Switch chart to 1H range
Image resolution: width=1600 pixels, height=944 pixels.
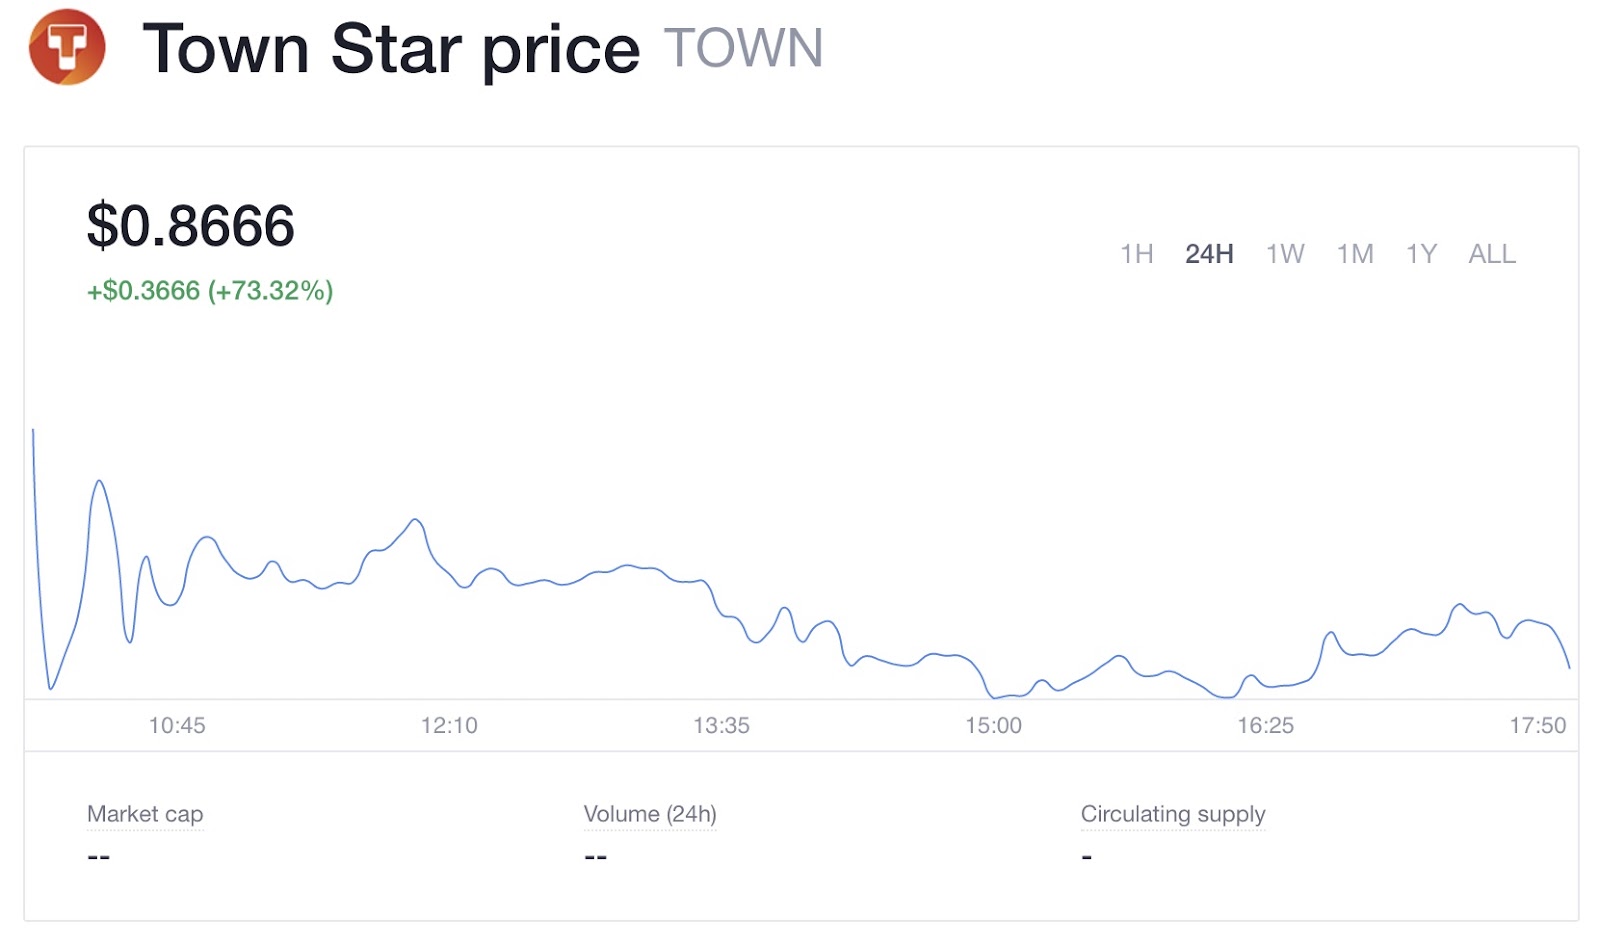(x=1136, y=254)
